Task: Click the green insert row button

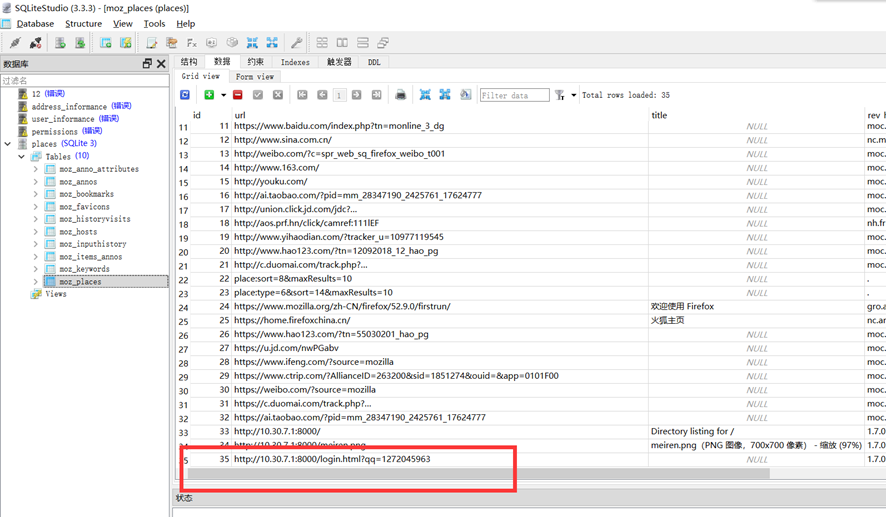Action: [209, 95]
